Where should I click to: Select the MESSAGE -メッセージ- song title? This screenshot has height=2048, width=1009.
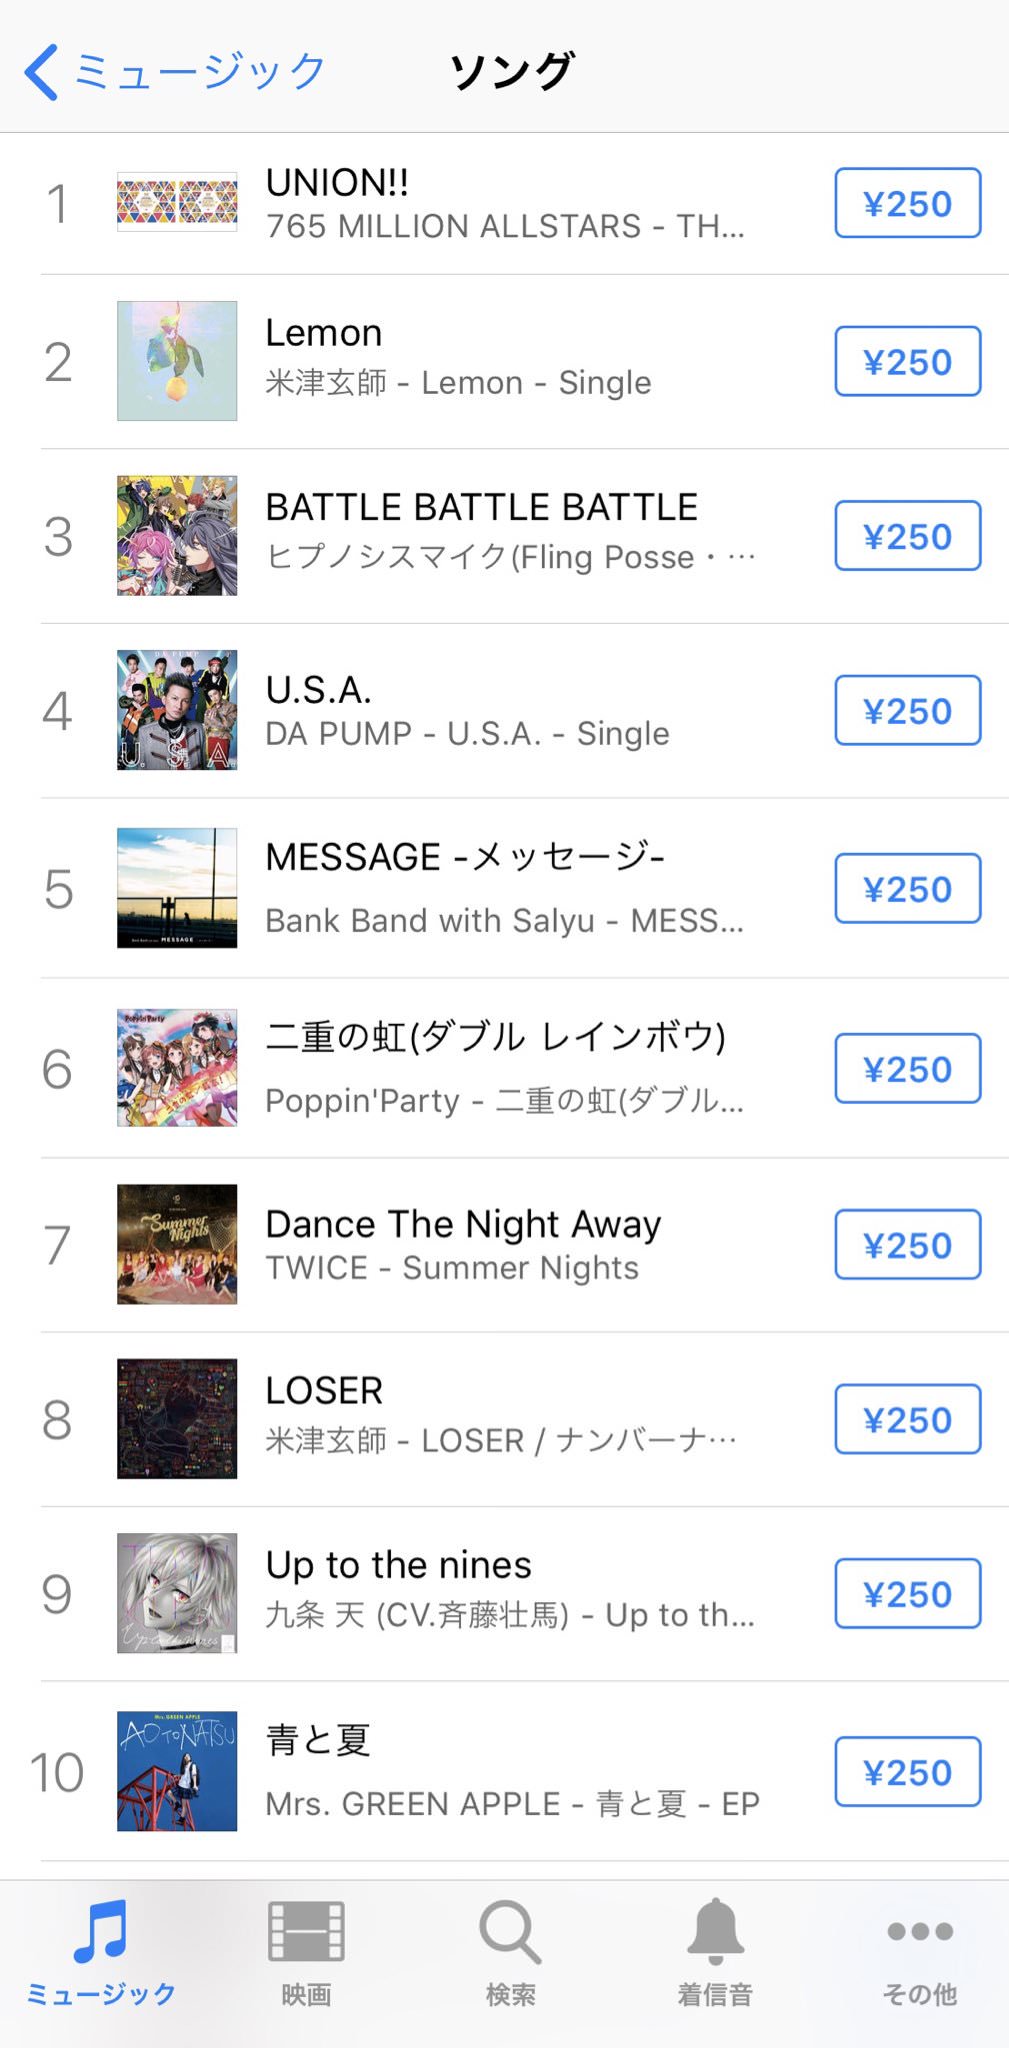point(465,857)
